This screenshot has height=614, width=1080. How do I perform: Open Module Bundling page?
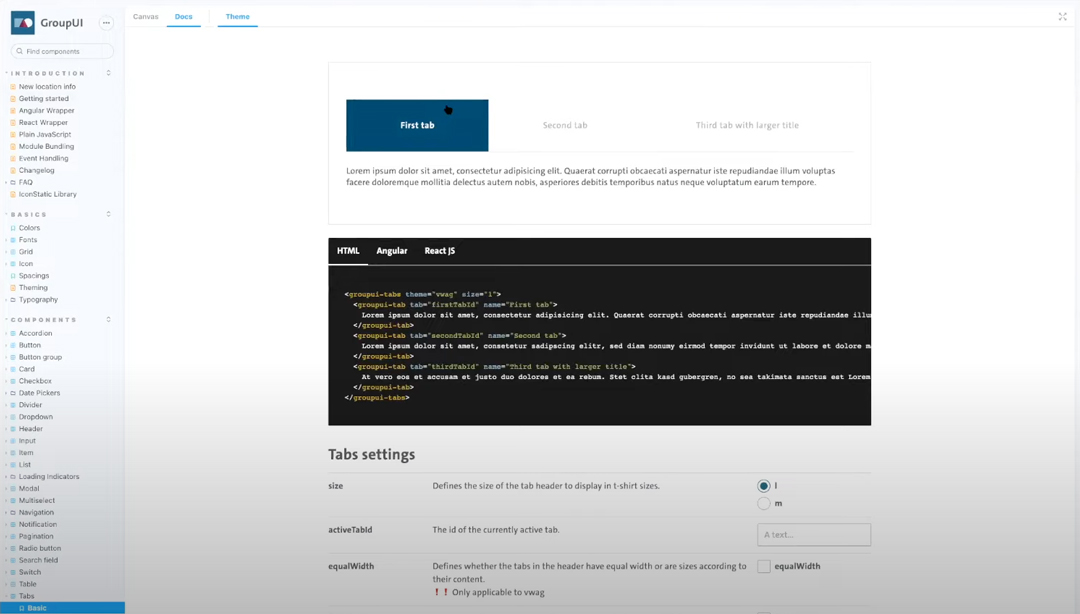pos(46,146)
